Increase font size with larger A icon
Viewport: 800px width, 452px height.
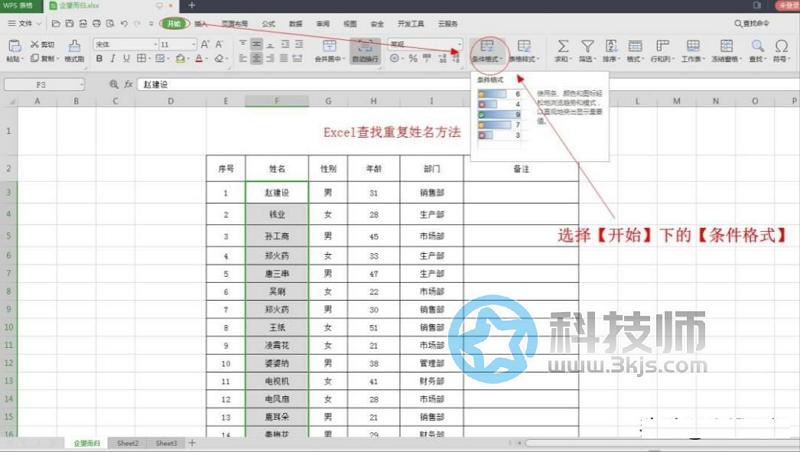point(205,44)
